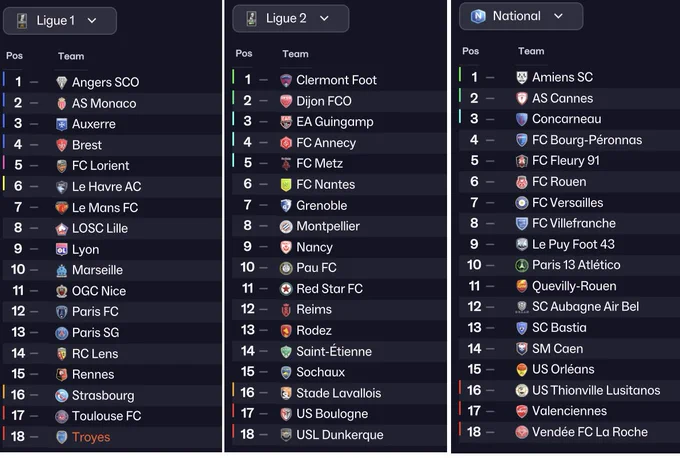Click the Red Star FC crest
This screenshot has height=458, width=680.
[286, 289]
